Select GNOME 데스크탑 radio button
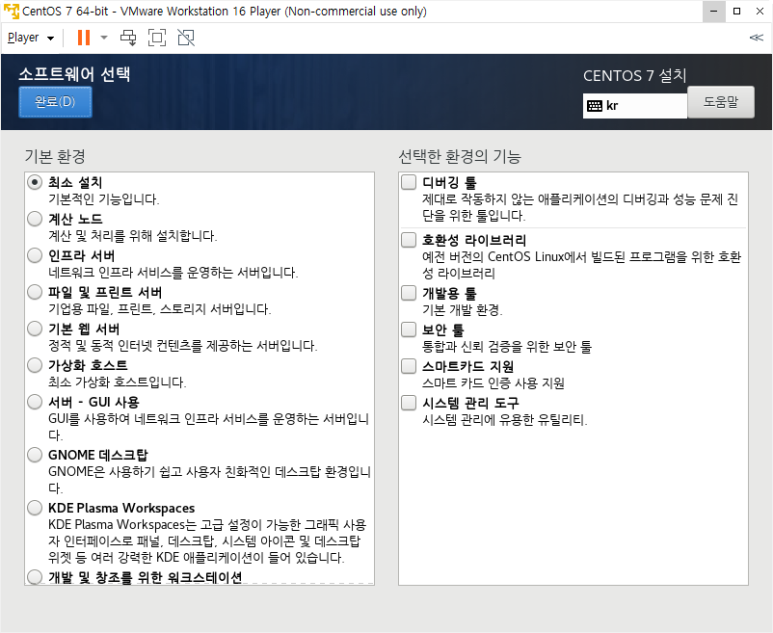Screen dimensions: 773x633 coord(35,455)
